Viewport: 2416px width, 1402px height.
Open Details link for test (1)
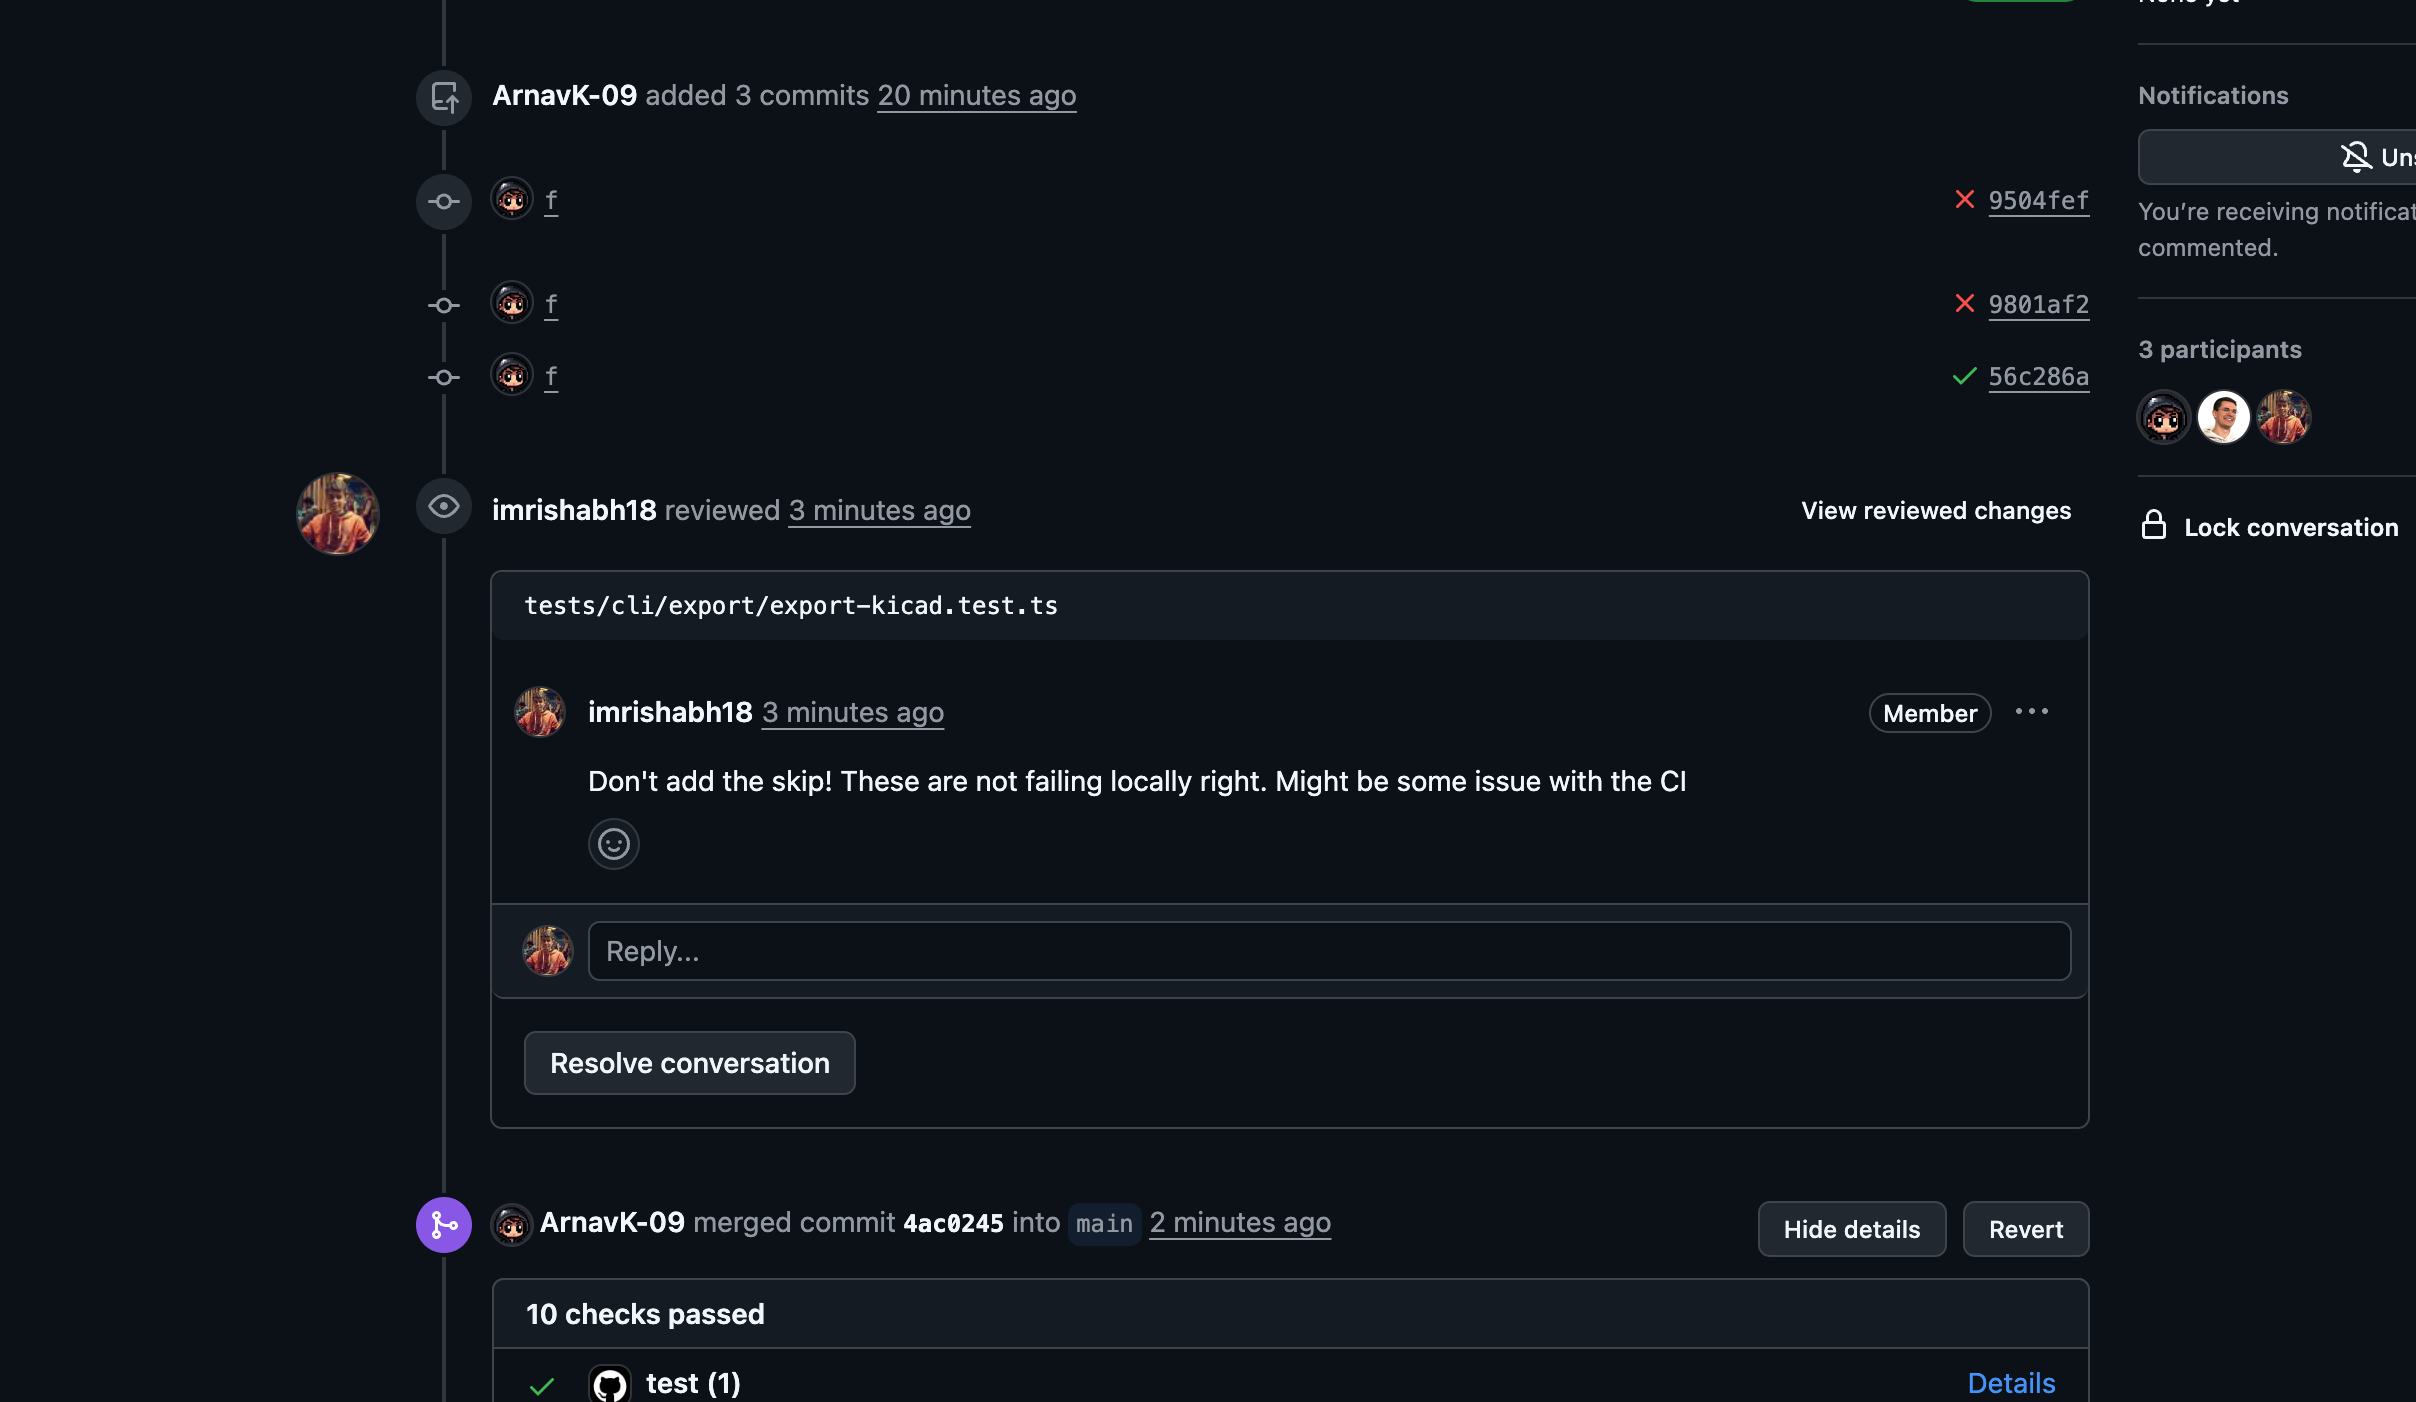[x=2011, y=1383]
